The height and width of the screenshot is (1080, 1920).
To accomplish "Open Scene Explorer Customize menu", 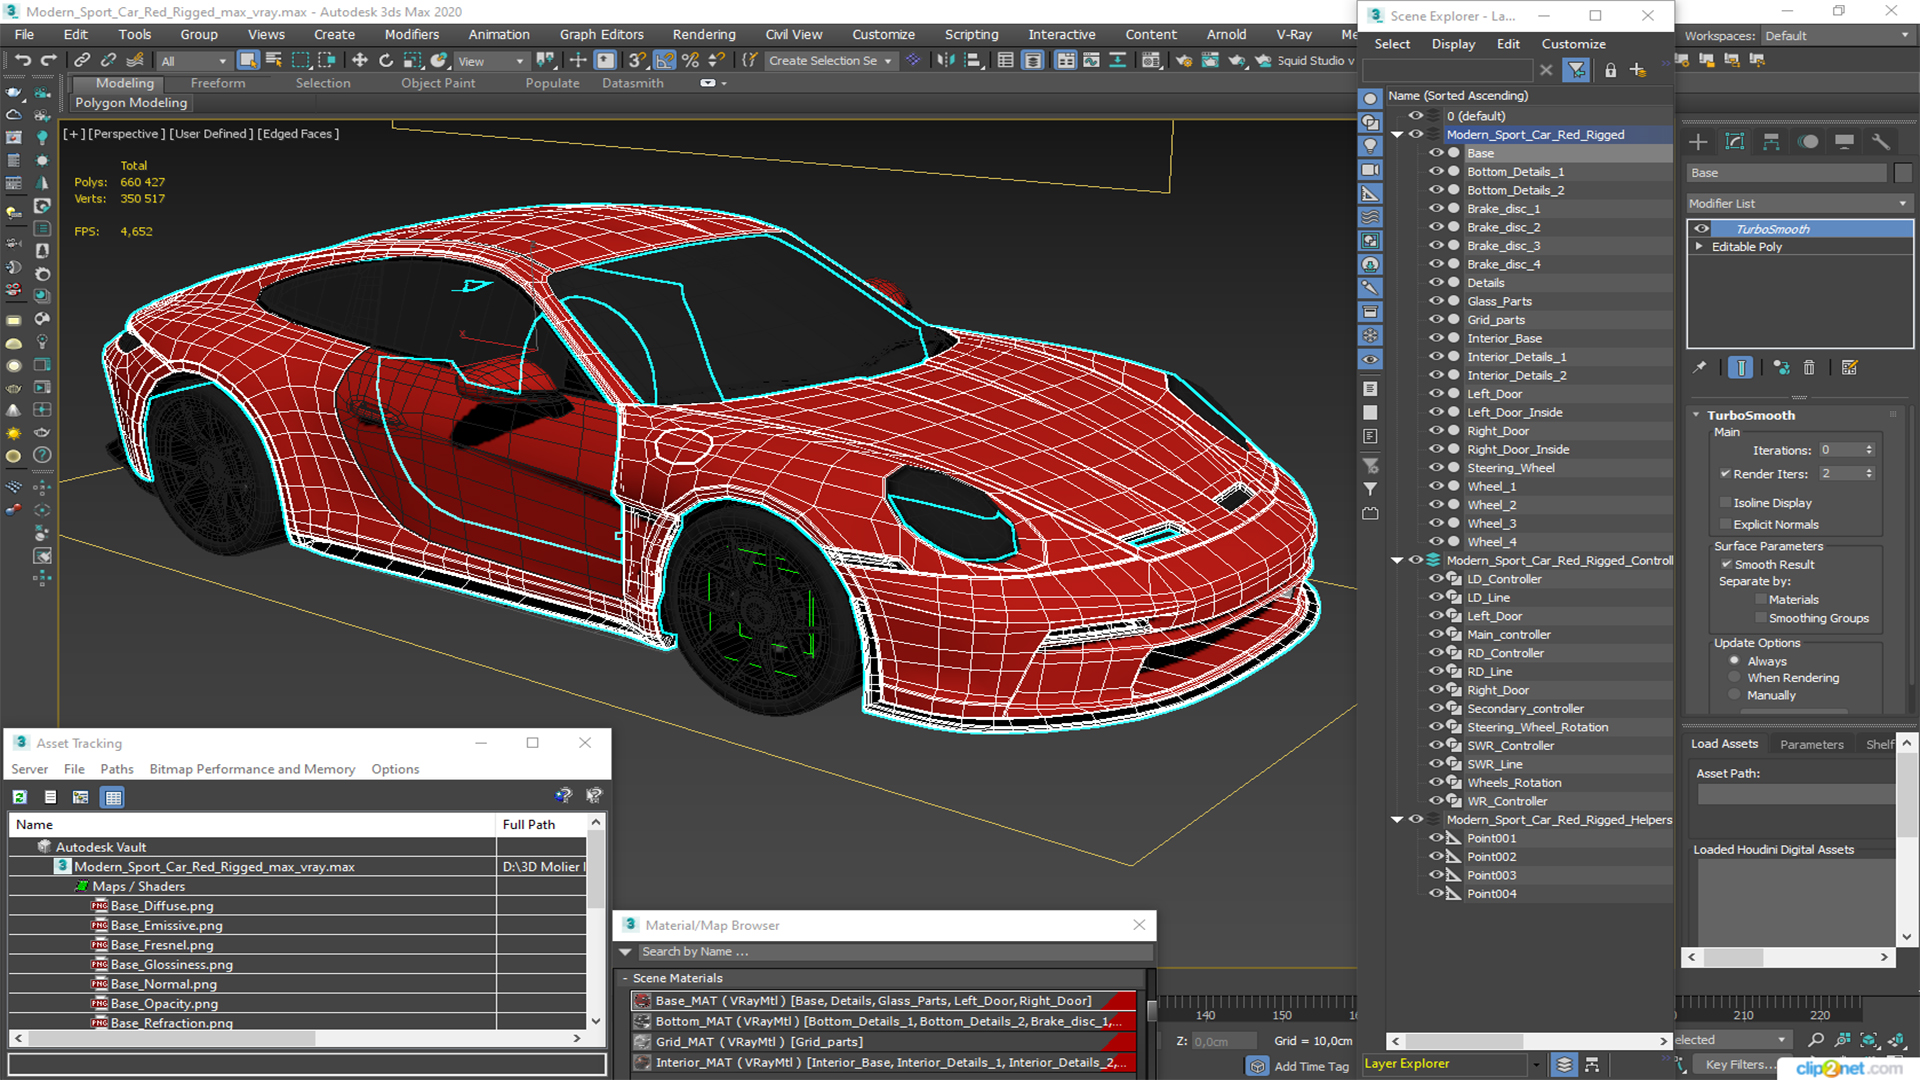I will [1573, 44].
